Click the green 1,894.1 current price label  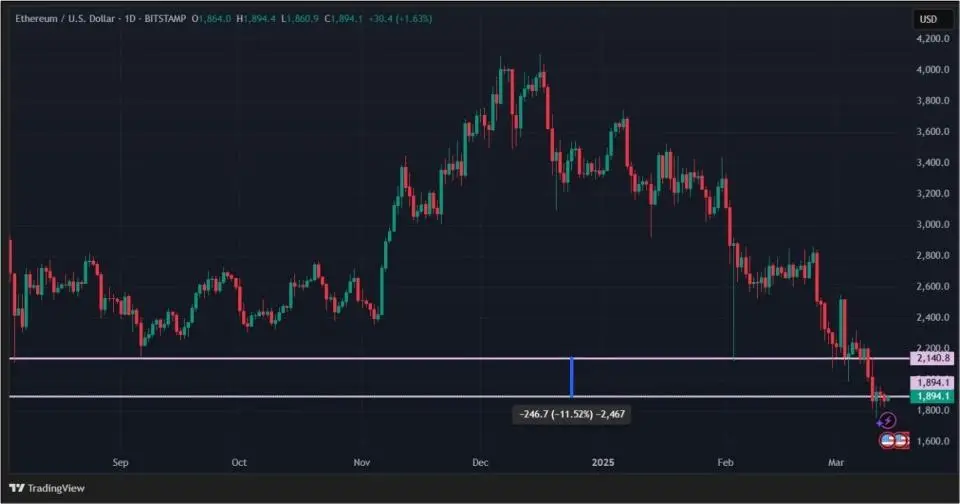[x=931, y=397]
